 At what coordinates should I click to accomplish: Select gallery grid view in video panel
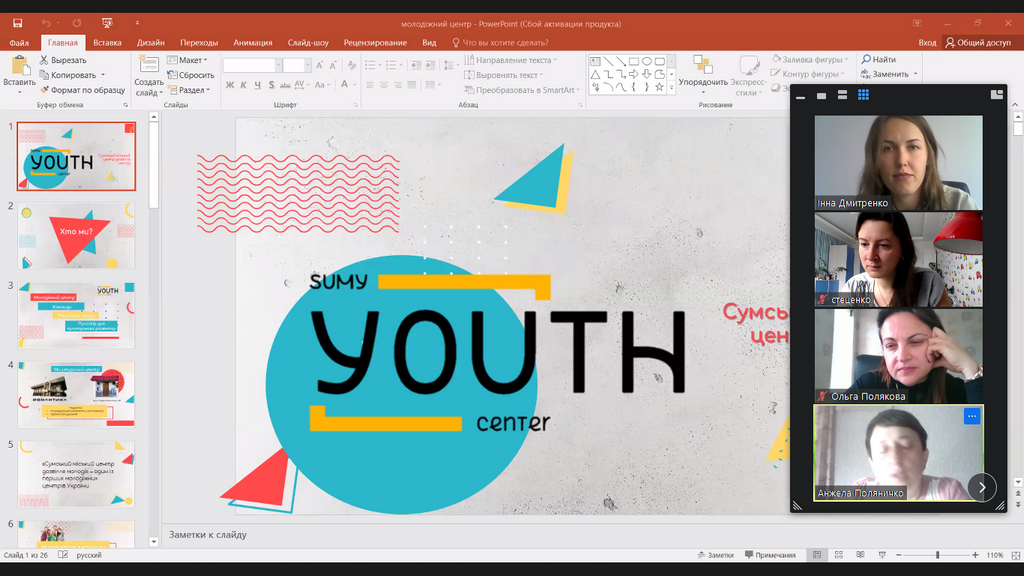tap(863, 95)
